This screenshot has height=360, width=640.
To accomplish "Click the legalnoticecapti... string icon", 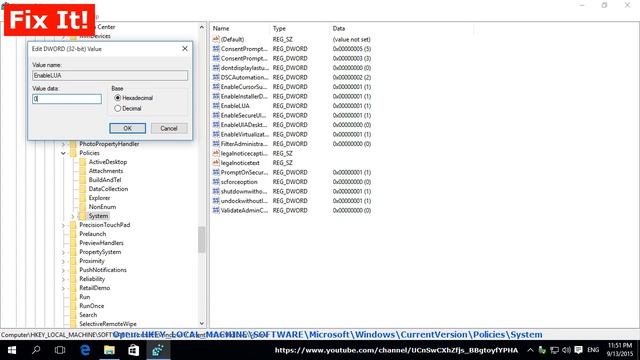I will pos(216,153).
